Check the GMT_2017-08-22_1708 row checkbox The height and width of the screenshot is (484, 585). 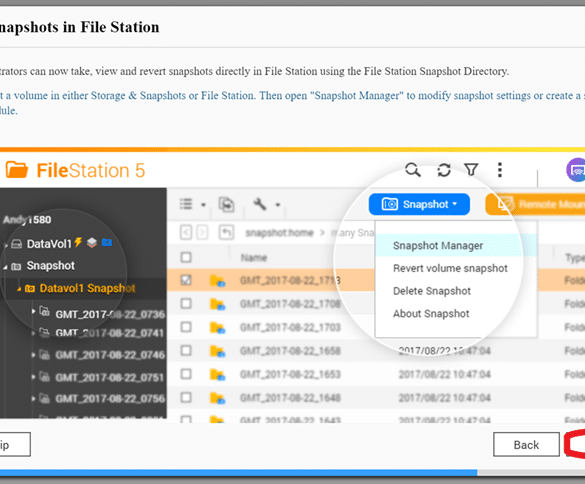[x=186, y=303]
